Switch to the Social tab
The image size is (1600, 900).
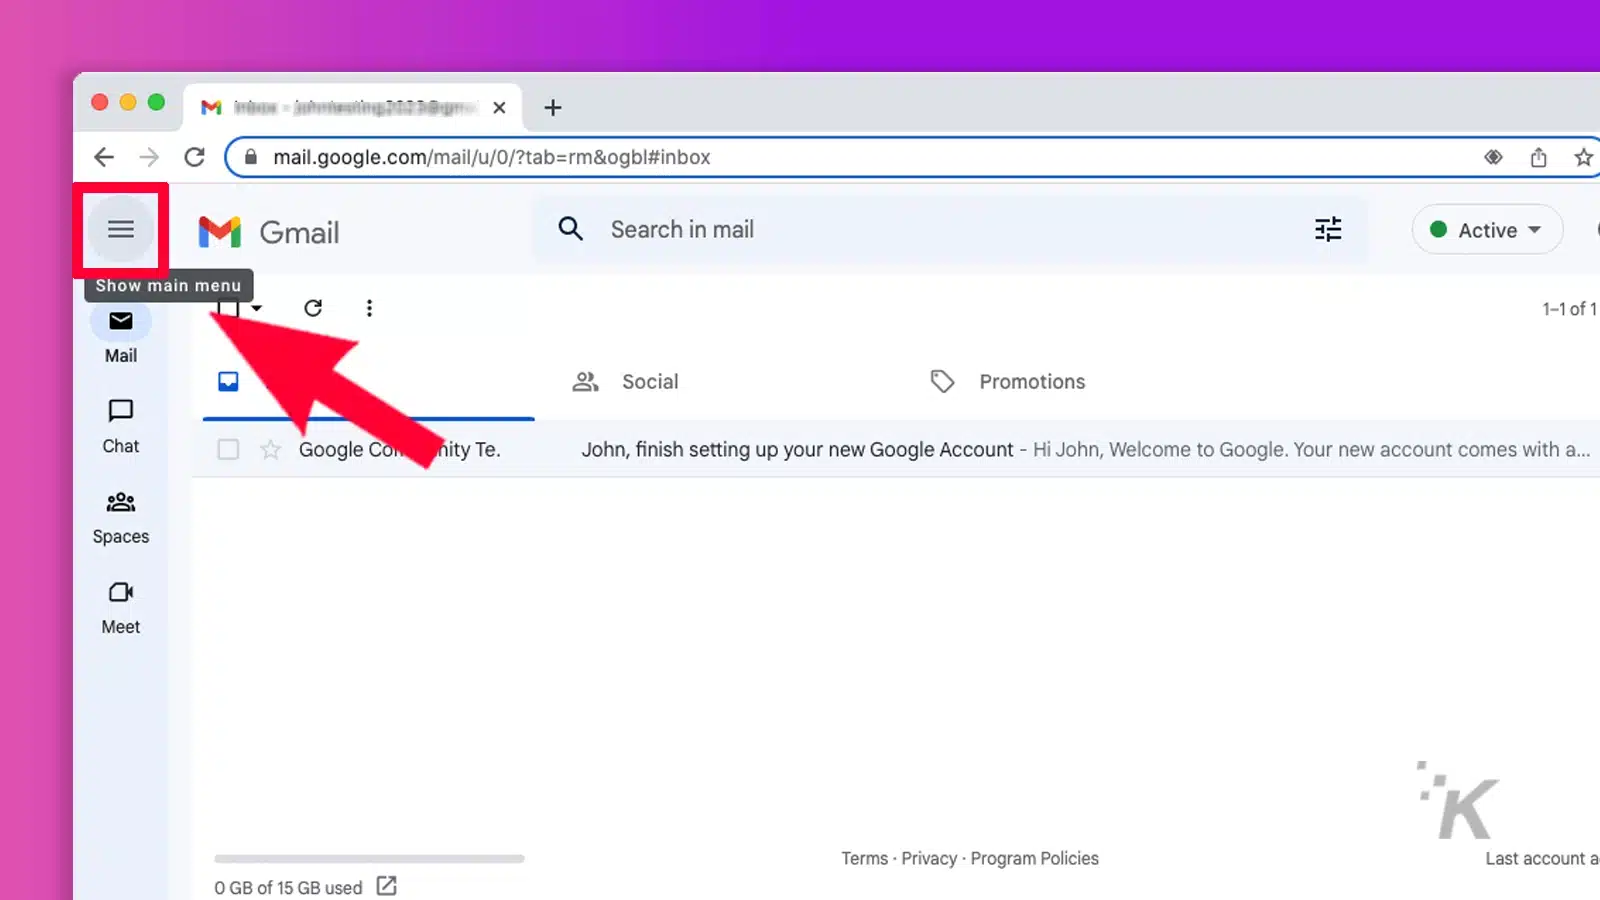[625, 382]
